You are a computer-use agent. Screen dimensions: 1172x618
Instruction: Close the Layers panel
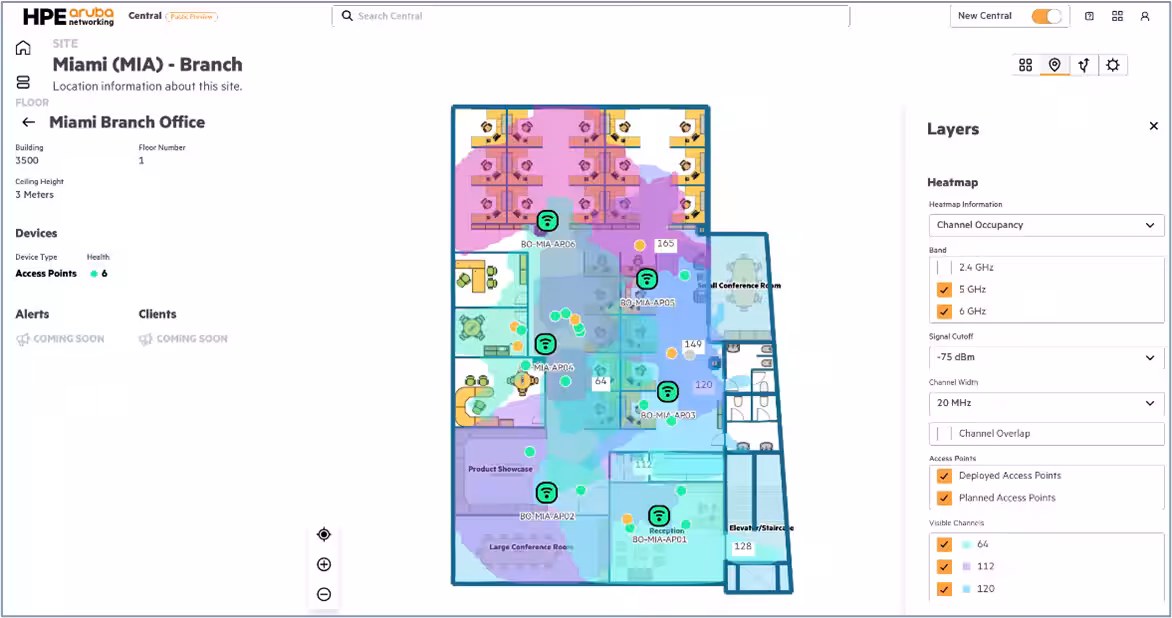pyautogui.click(x=1153, y=126)
